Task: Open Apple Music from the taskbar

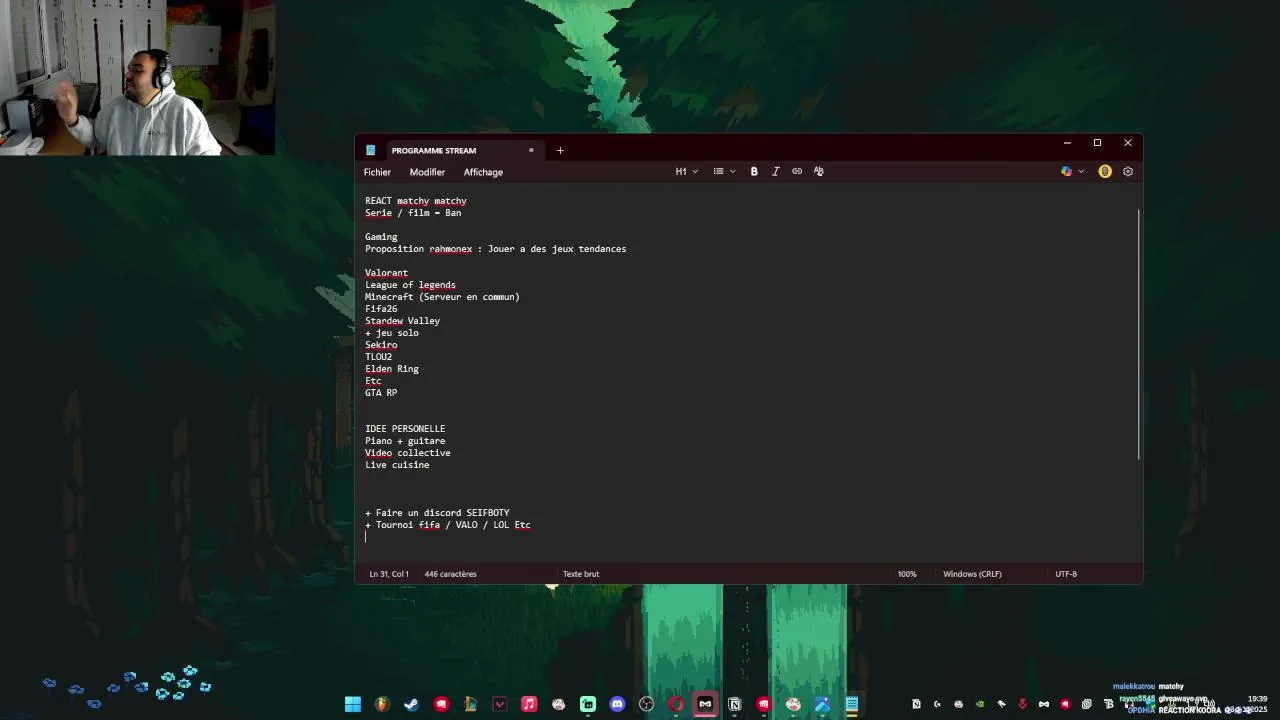Action: pyautogui.click(x=529, y=704)
